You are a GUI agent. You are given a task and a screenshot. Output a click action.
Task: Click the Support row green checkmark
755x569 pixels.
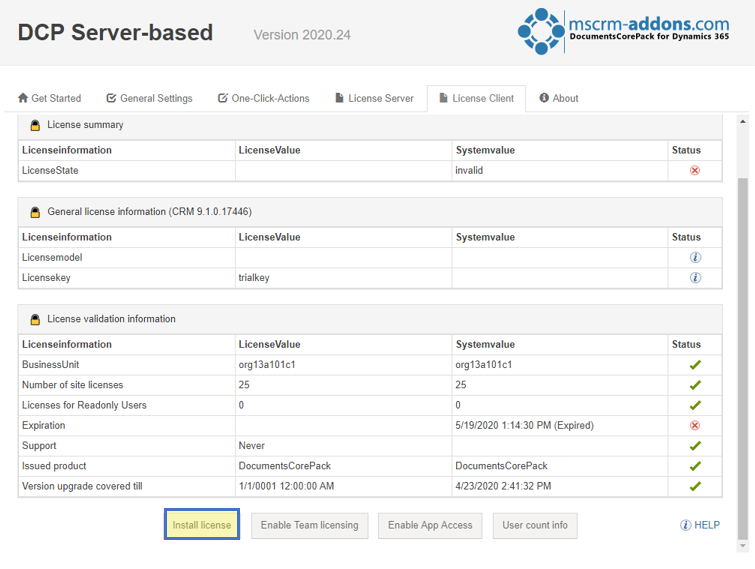point(695,446)
